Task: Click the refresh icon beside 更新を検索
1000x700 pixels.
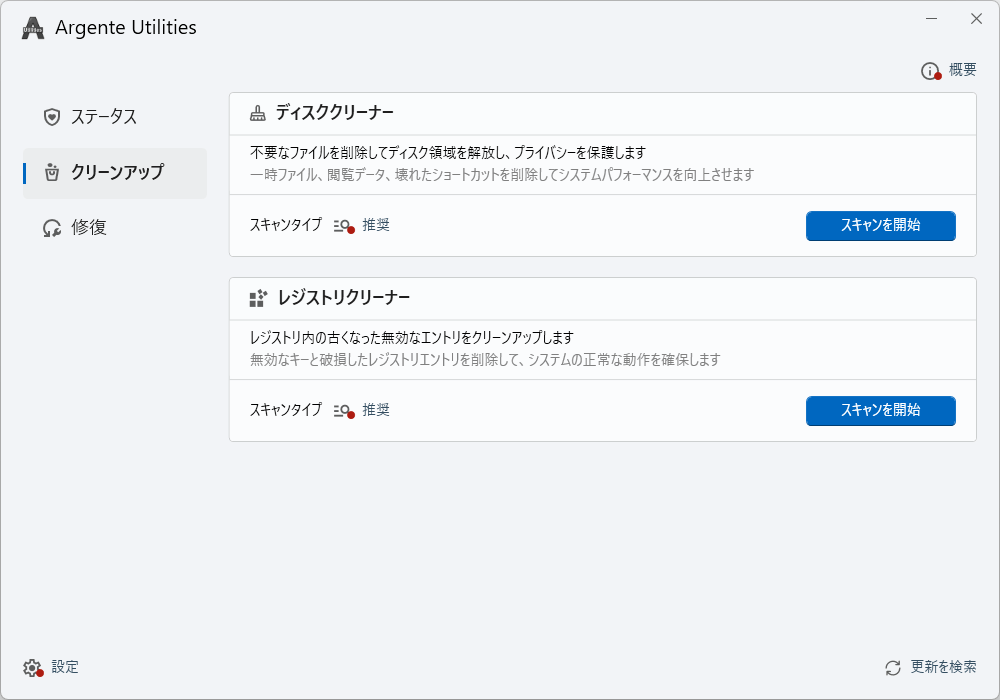Action: 893,667
